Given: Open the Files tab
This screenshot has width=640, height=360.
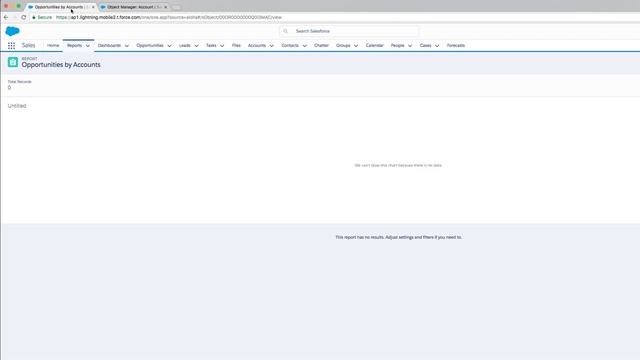Looking at the screenshot, I should click(x=236, y=45).
